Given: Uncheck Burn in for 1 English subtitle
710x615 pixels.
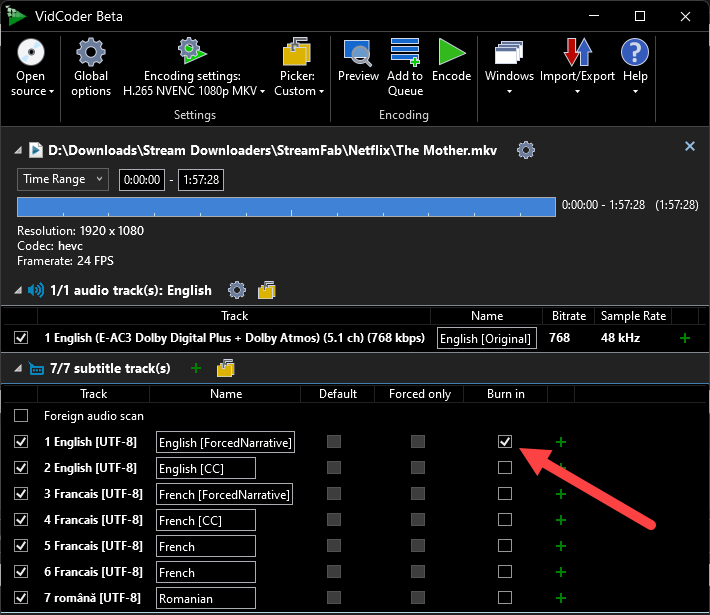Looking at the screenshot, I should click(505, 442).
